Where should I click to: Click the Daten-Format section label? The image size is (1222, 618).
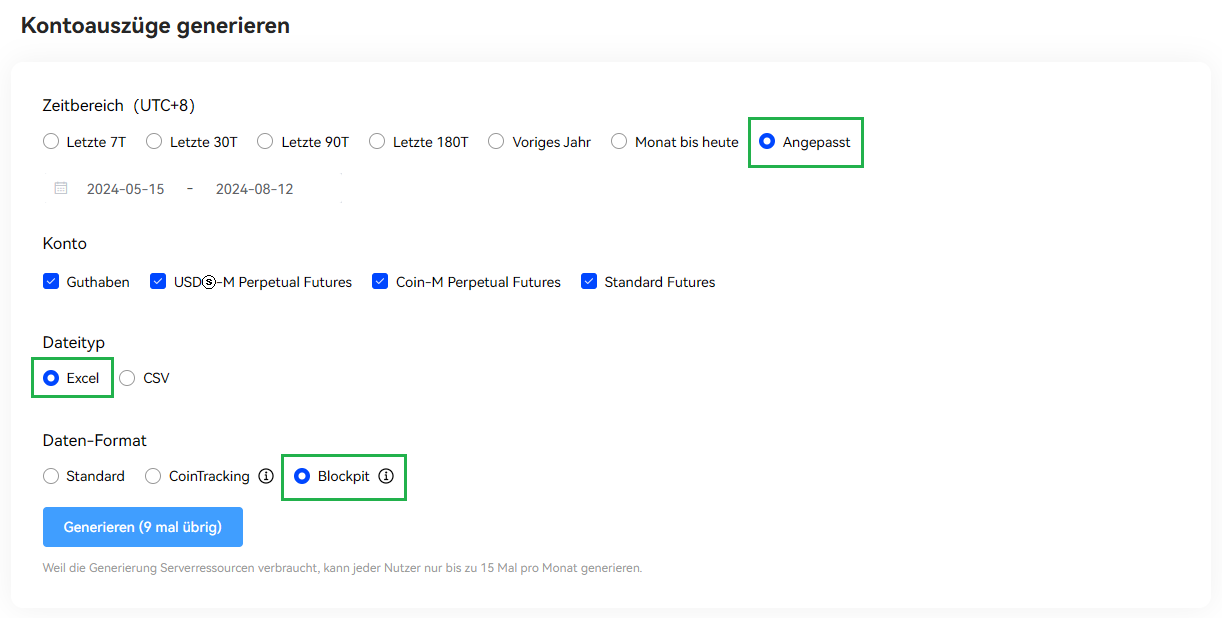pyautogui.click(x=95, y=440)
